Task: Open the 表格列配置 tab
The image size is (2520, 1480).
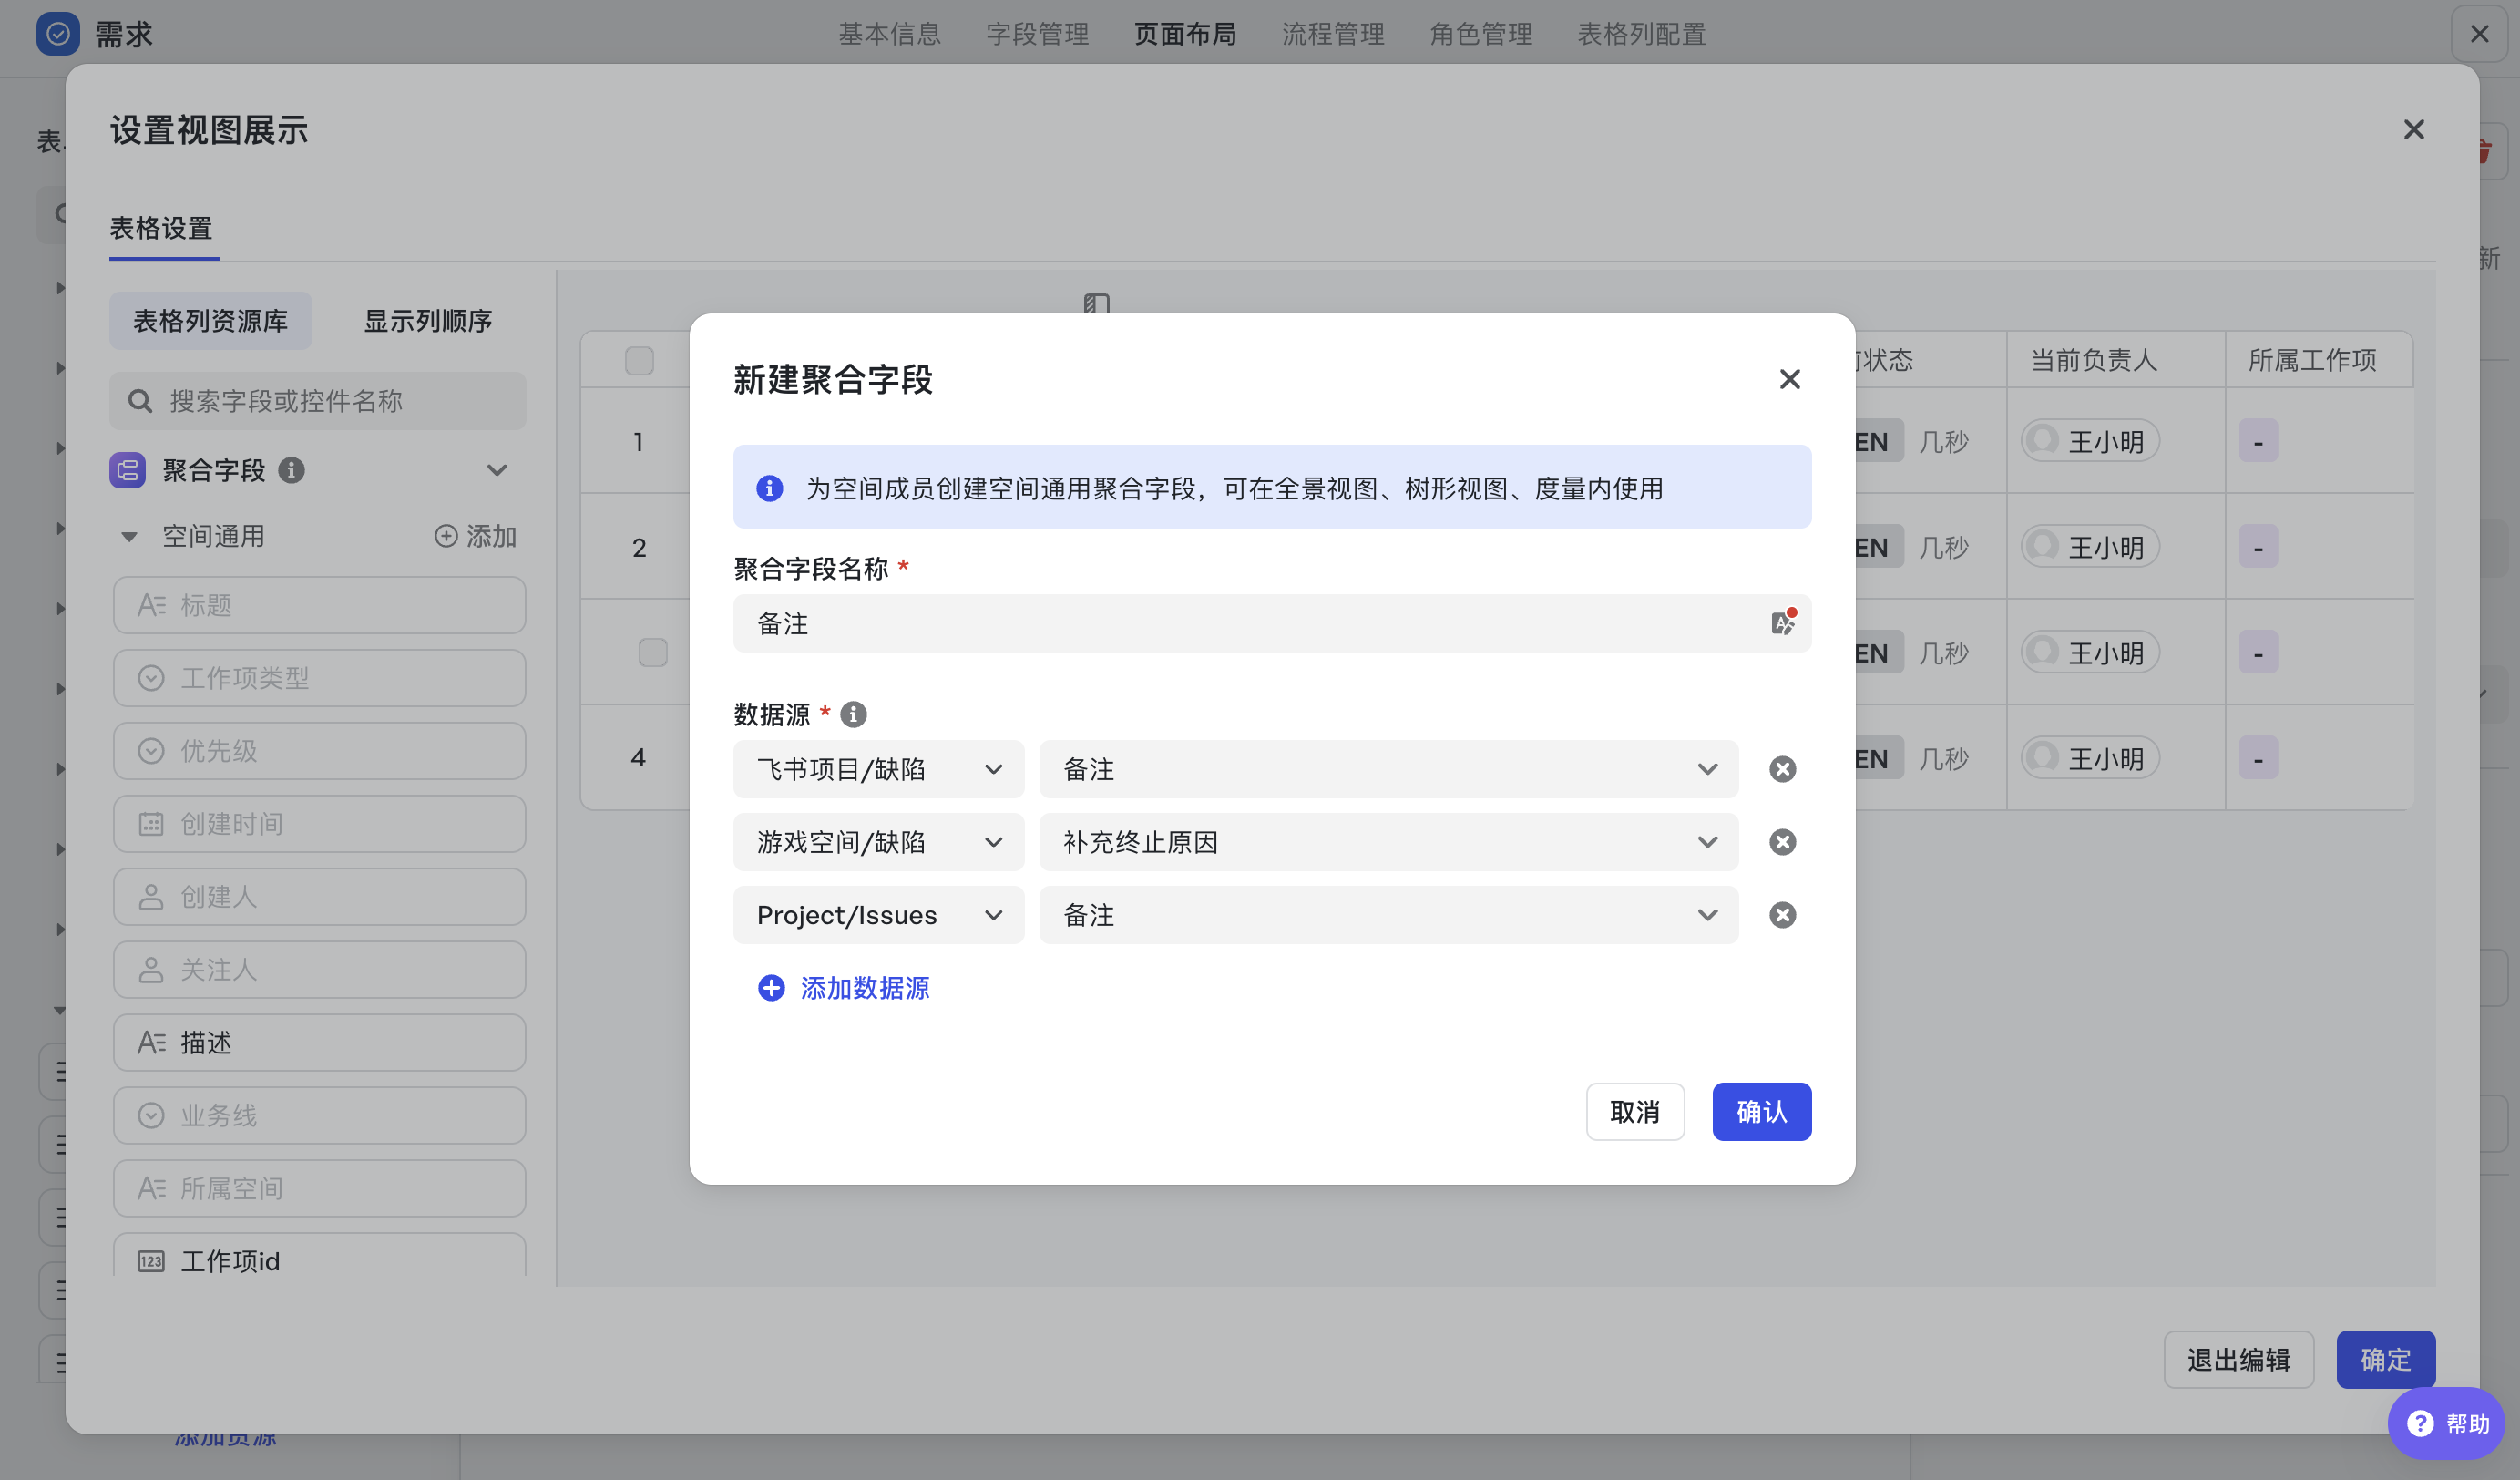Action: point(1641,34)
